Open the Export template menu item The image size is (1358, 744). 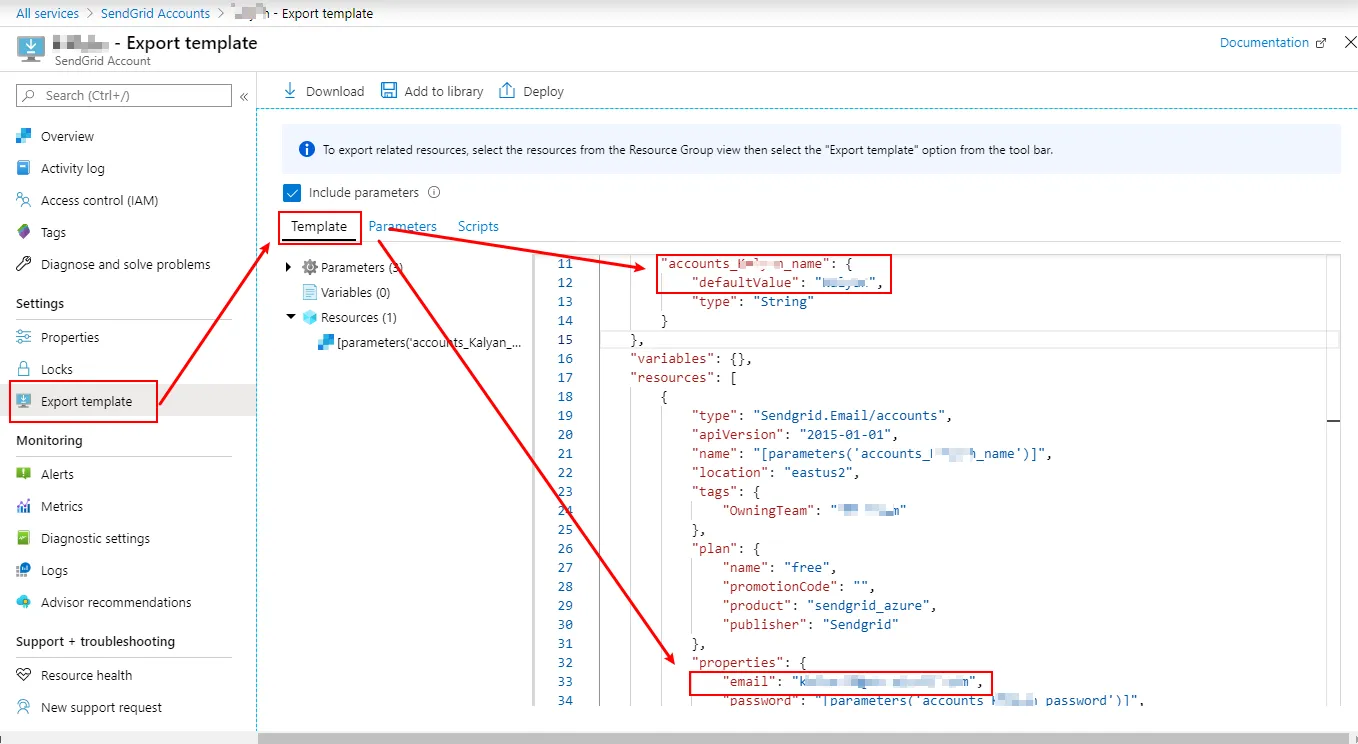(x=128, y=401)
